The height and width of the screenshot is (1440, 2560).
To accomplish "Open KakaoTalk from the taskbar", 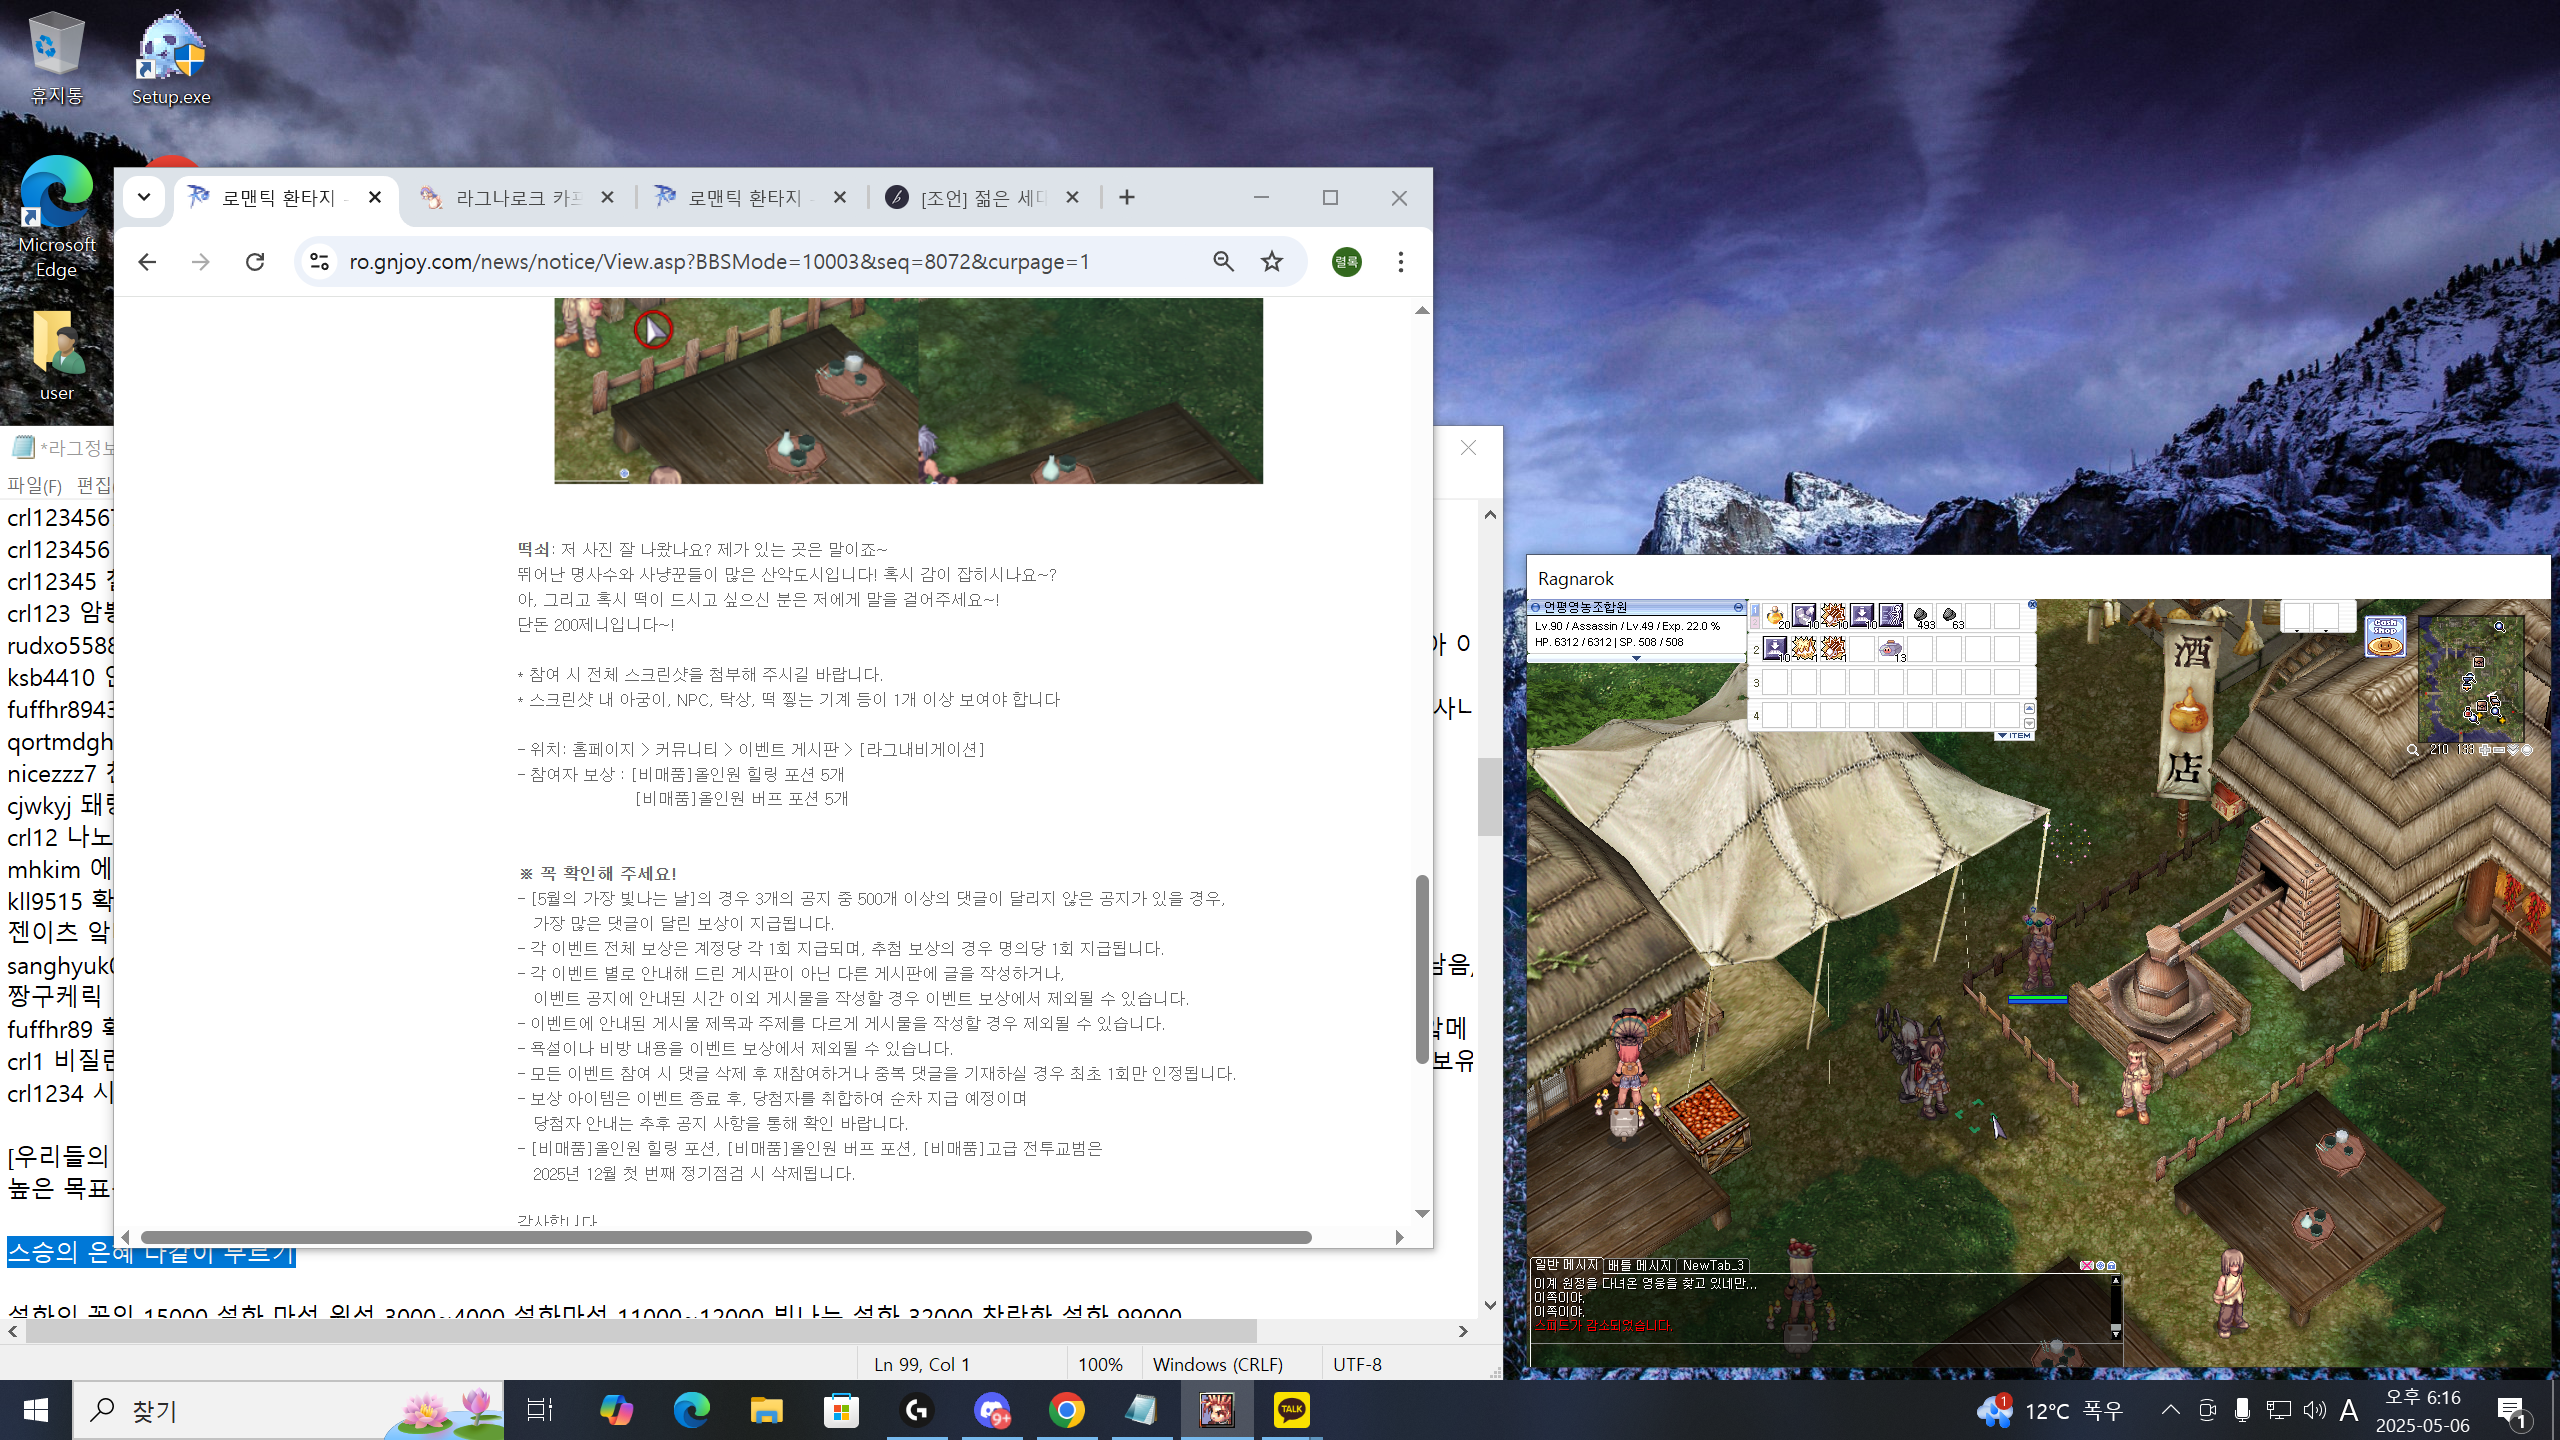I will tap(1291, 1410).
